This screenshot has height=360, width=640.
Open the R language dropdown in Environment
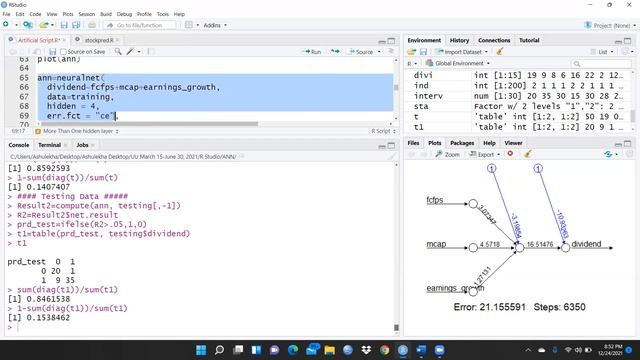pyautogui.click(x=412, y=64)
